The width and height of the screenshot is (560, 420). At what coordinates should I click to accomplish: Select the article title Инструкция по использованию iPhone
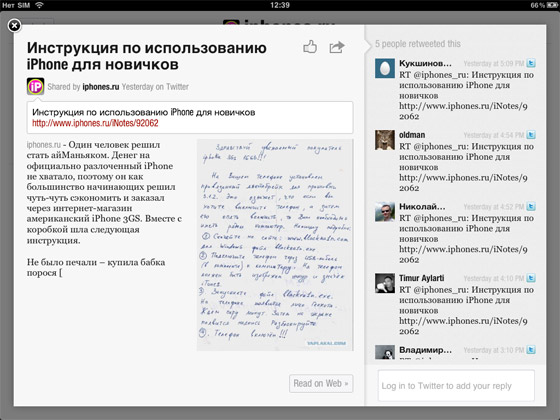pyautogui.click(x=146, y=56)
